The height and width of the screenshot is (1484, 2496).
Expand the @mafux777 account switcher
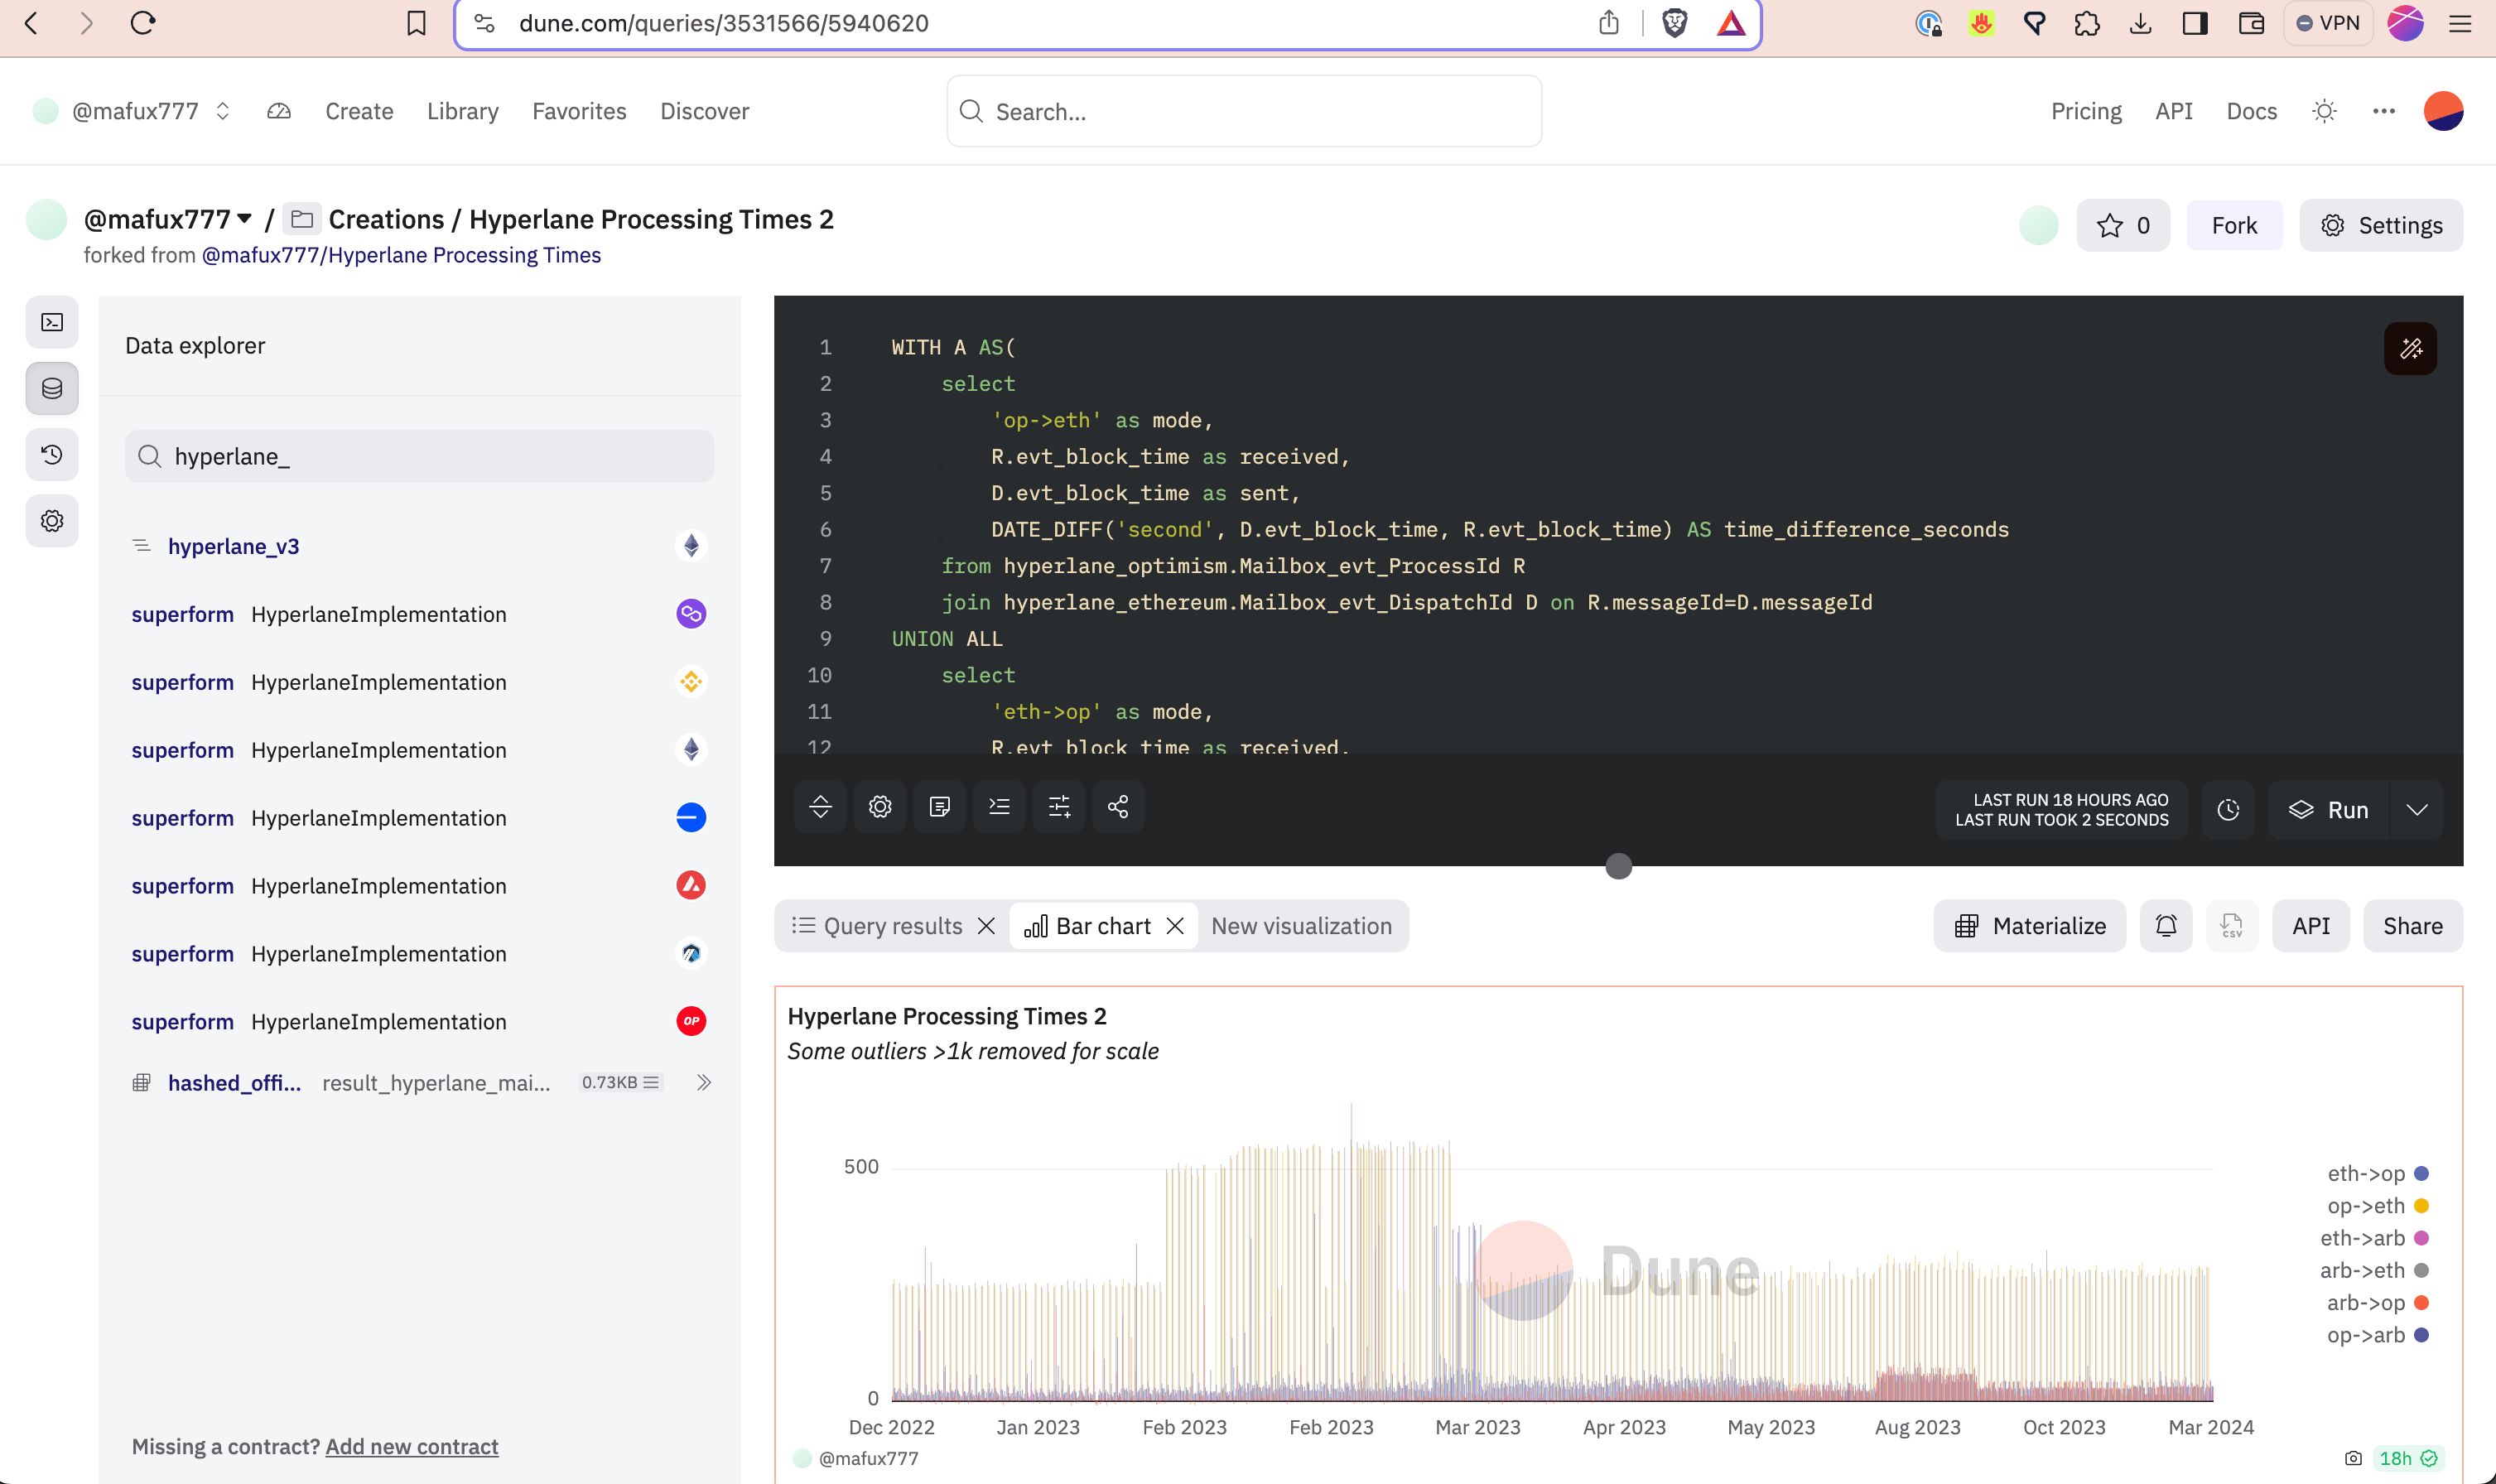(223, 111)
